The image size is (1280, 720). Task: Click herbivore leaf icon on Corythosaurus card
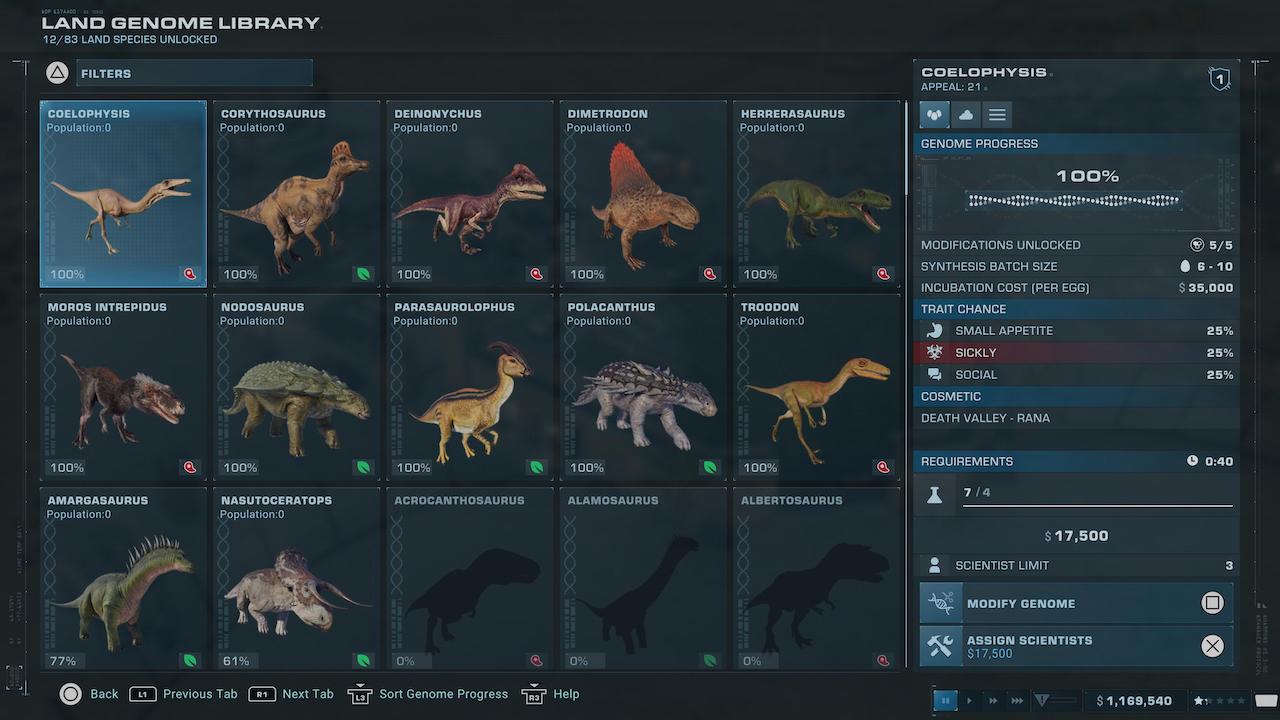coord(364,274)
